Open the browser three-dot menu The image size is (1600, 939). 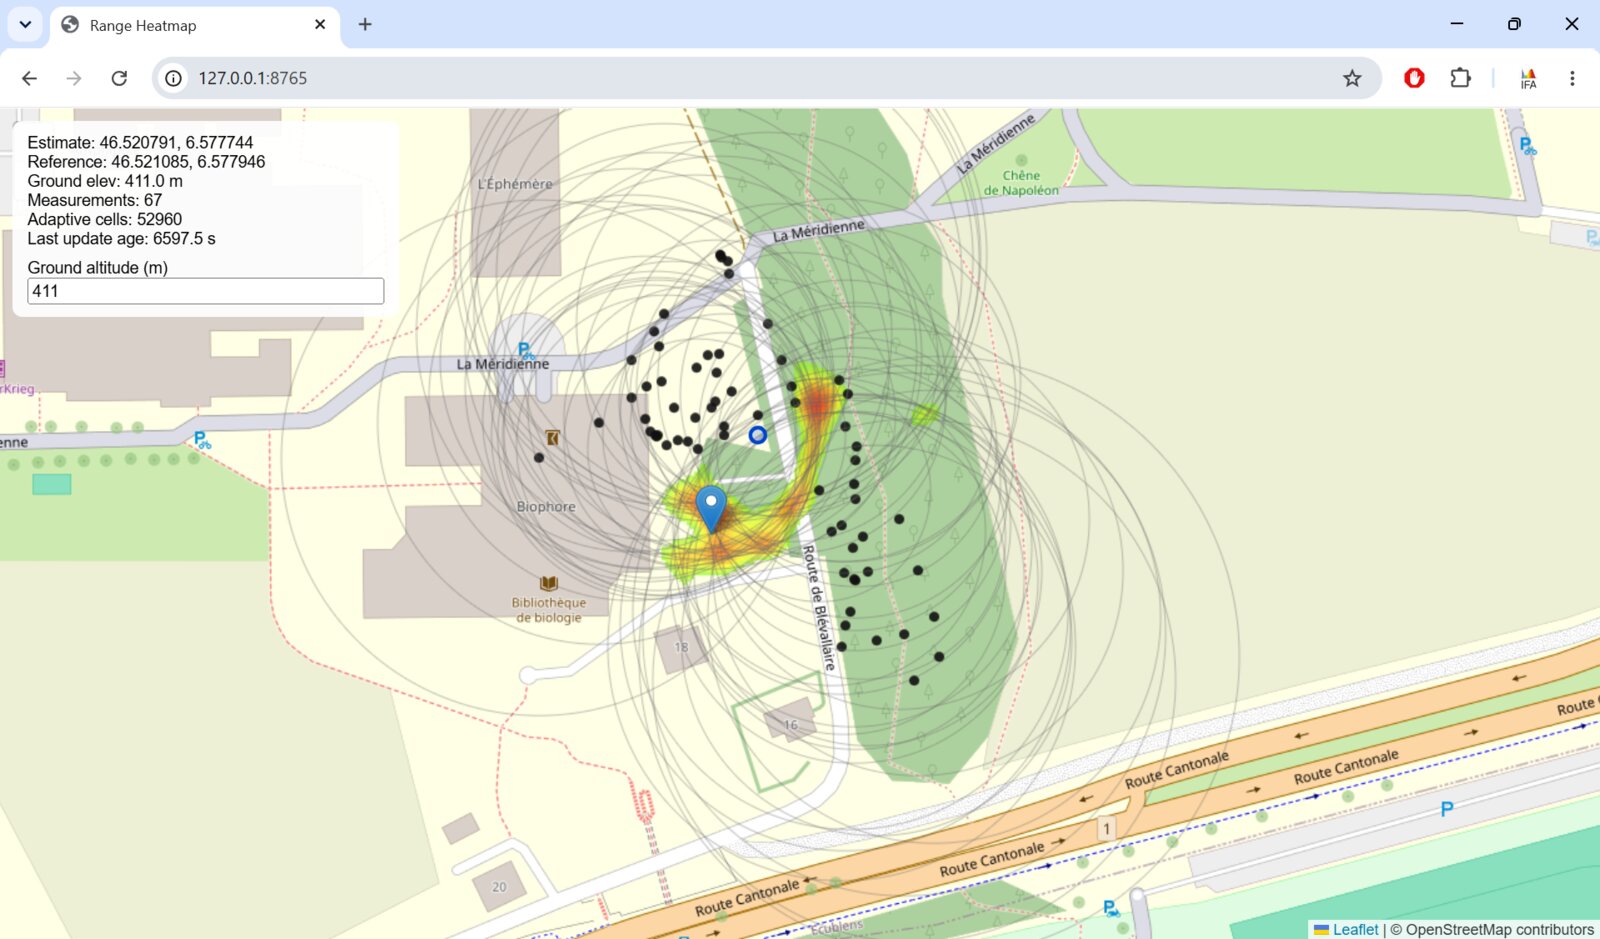[x=1572, y=78]
